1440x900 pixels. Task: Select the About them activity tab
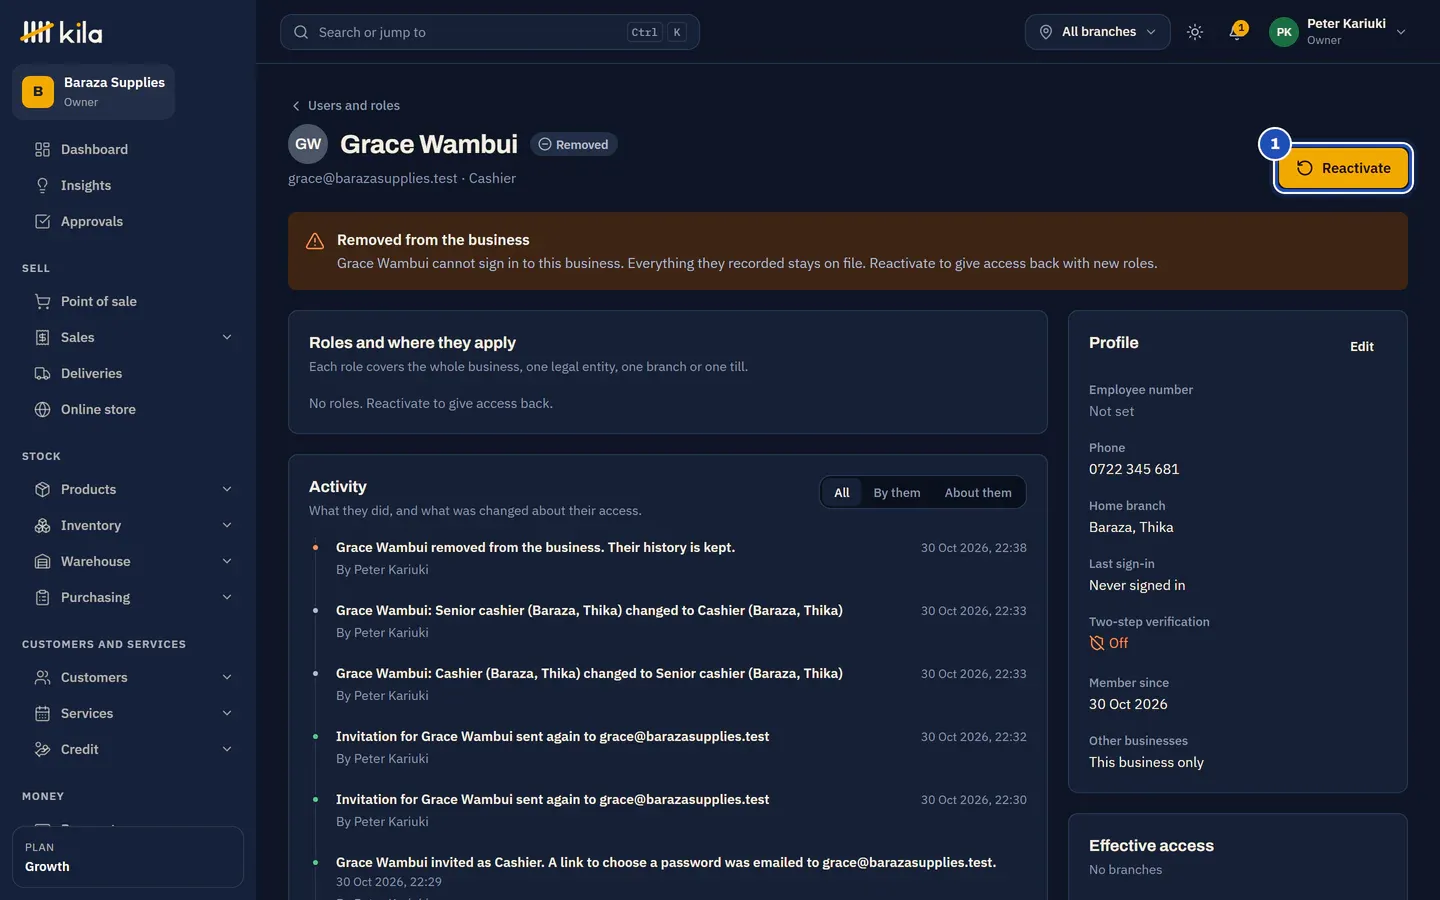click(978, 493)
